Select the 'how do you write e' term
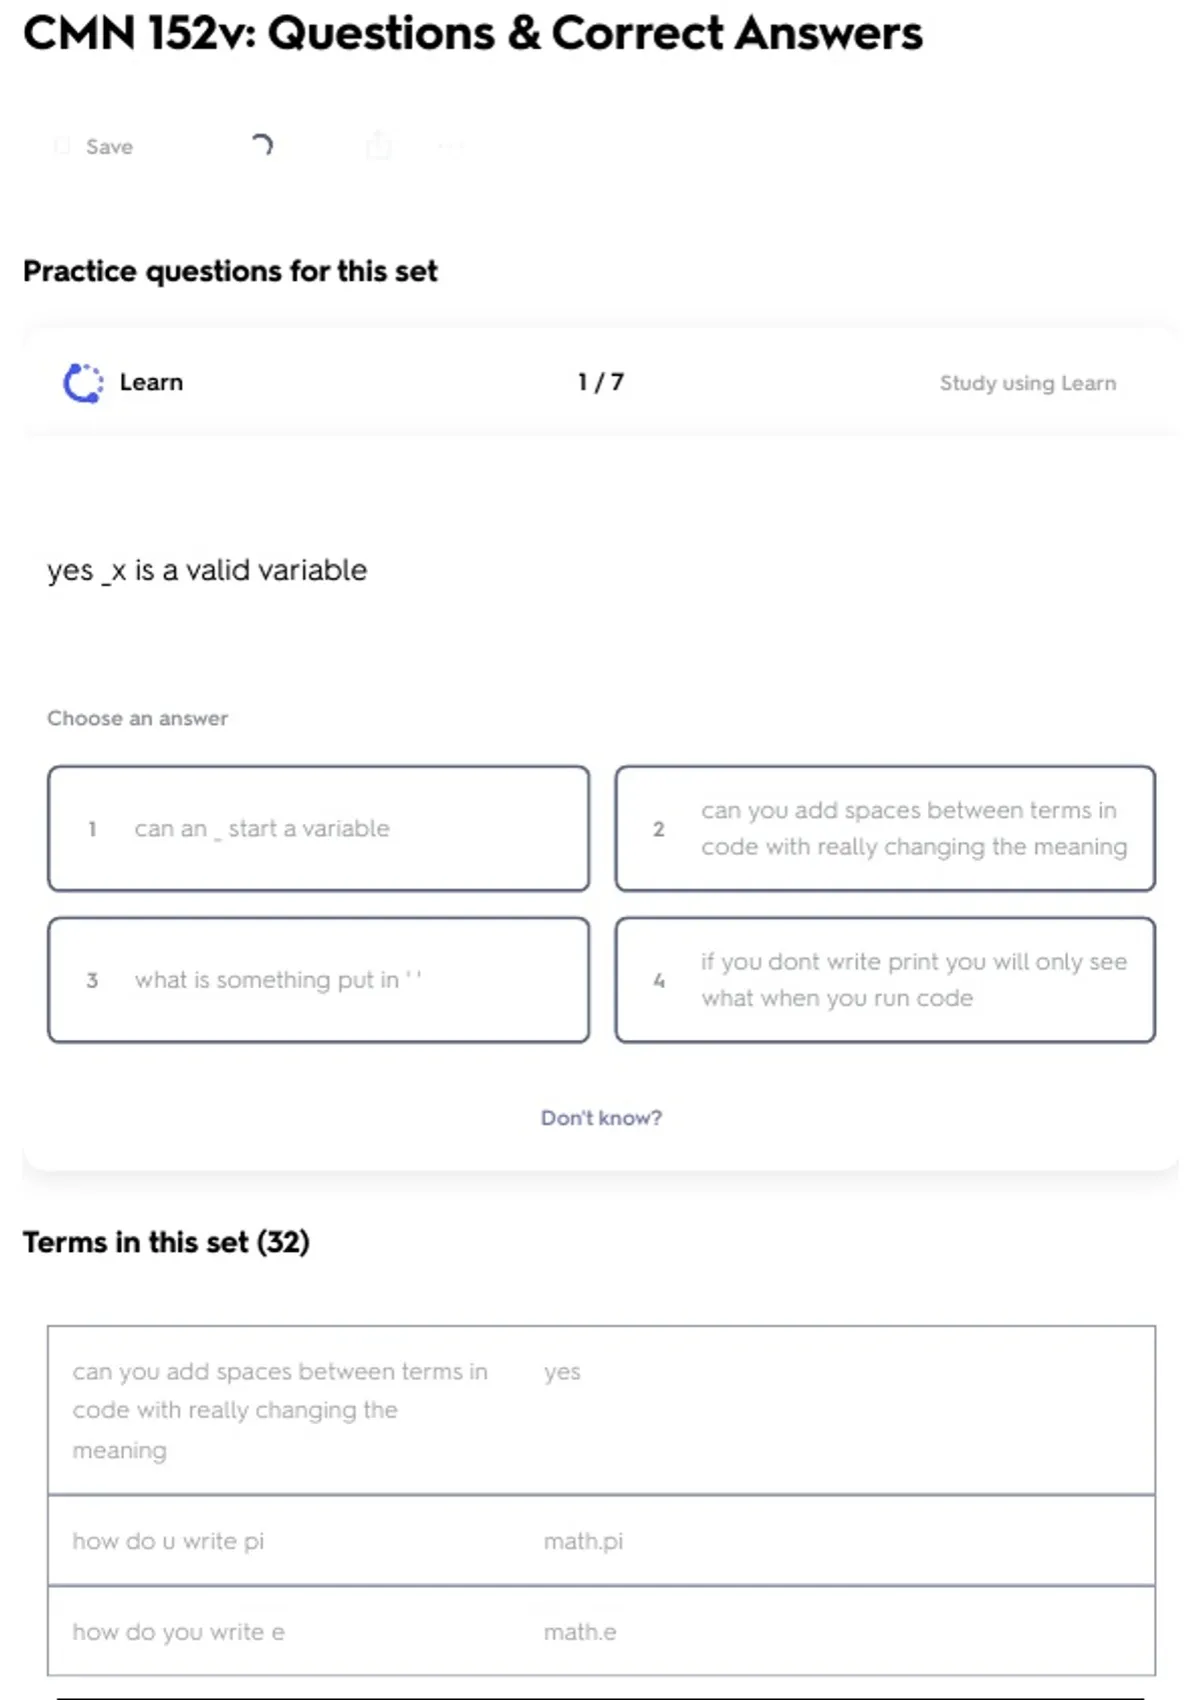 (178, 1632)
